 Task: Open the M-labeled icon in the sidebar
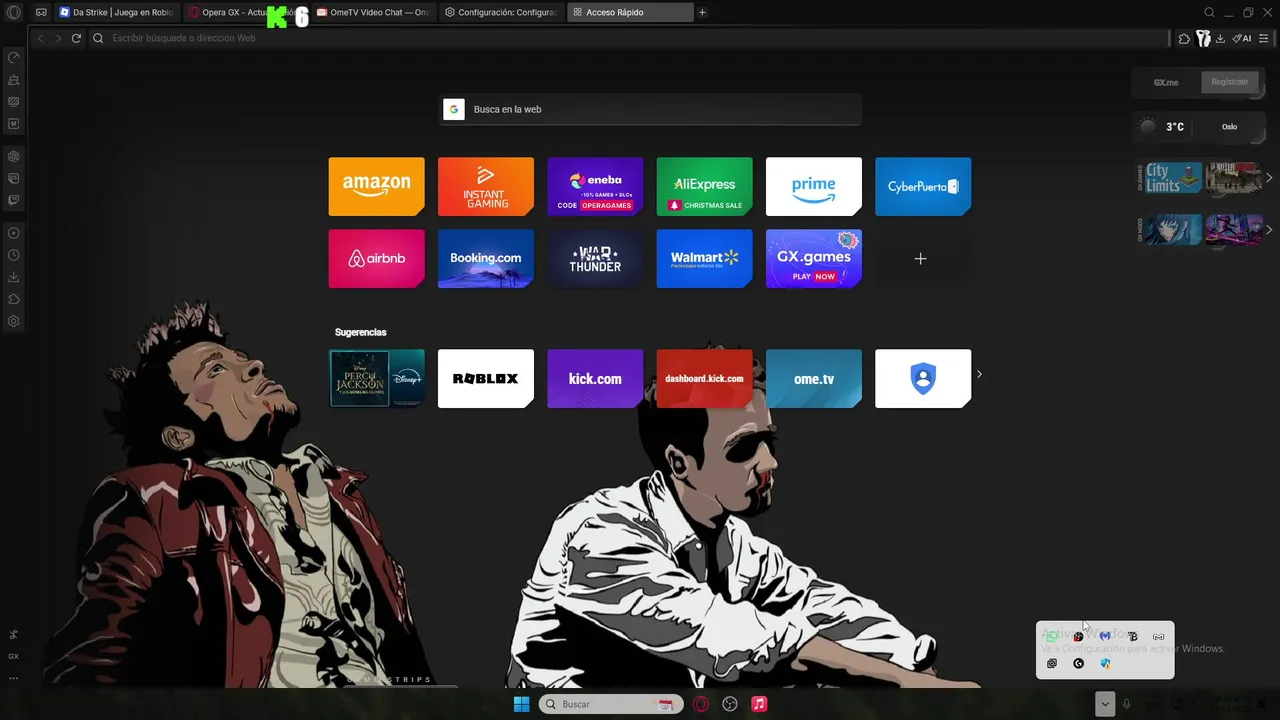(14, 124)
